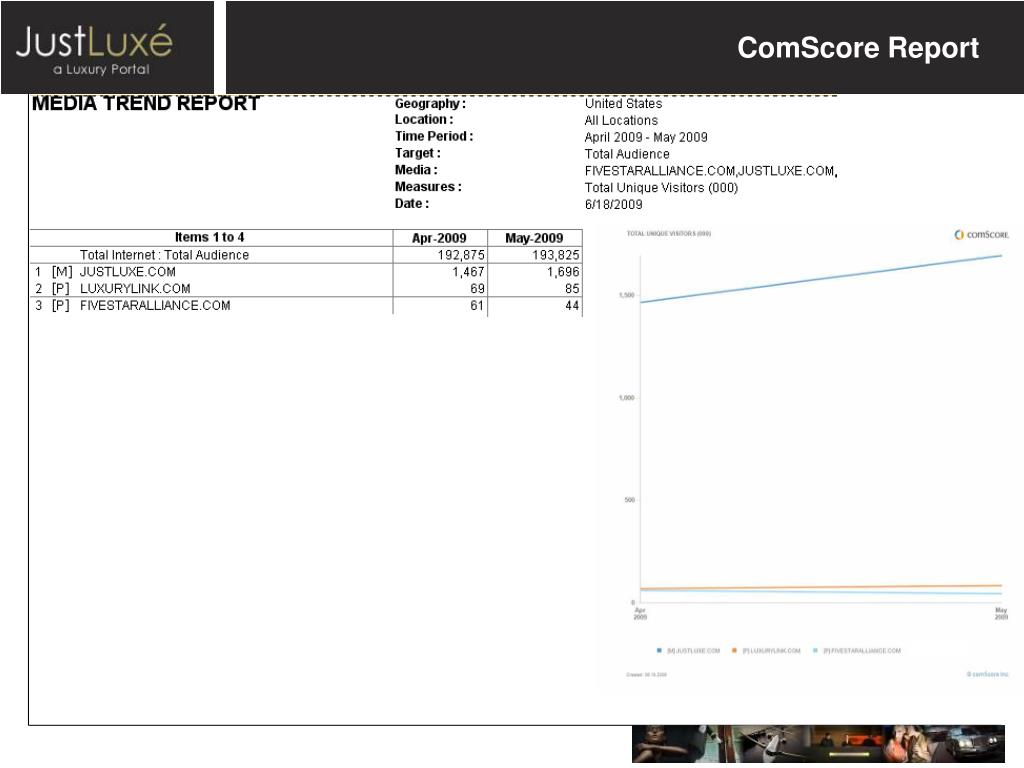Select the 'Time Period :' label

click(x=434, y=136)
